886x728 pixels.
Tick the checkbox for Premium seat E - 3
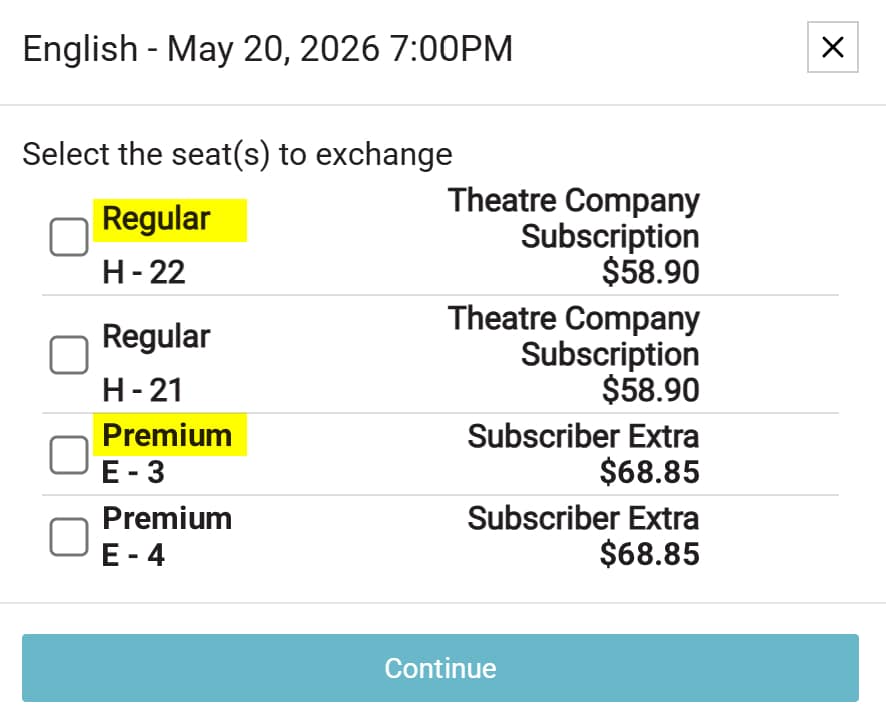69,455
